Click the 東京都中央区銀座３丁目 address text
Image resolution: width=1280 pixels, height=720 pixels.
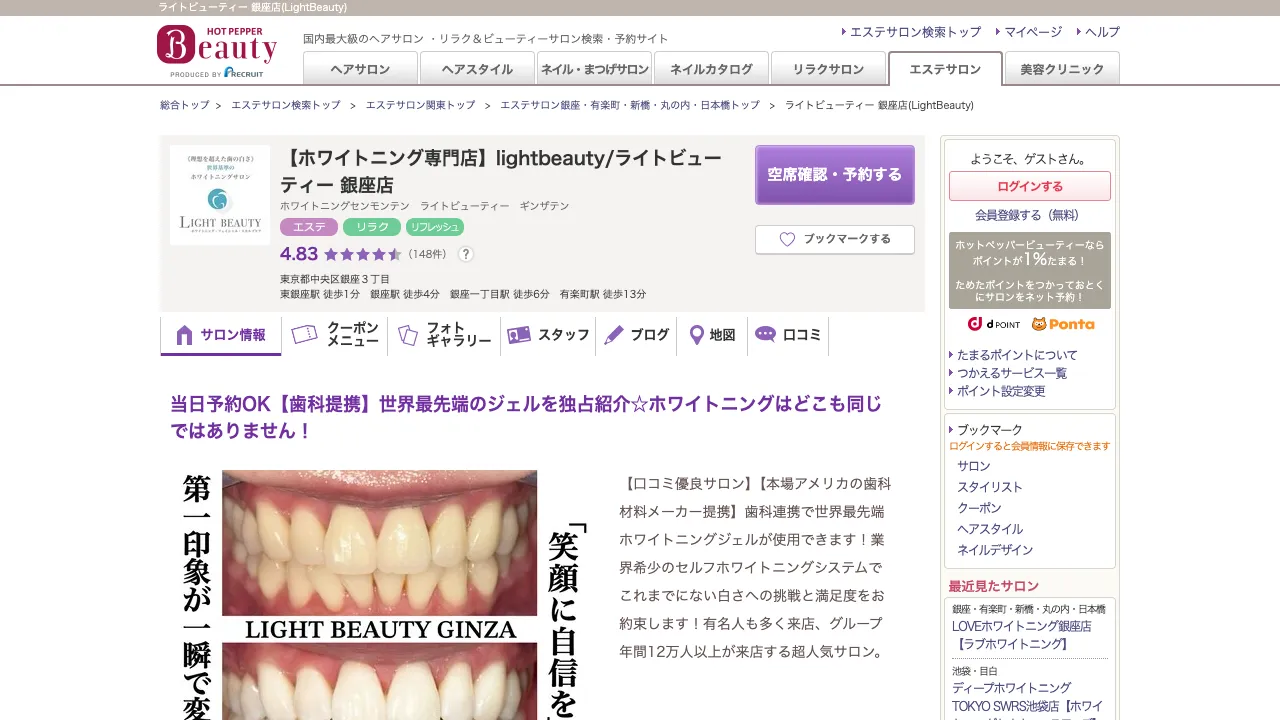click(x=335, y=279)
